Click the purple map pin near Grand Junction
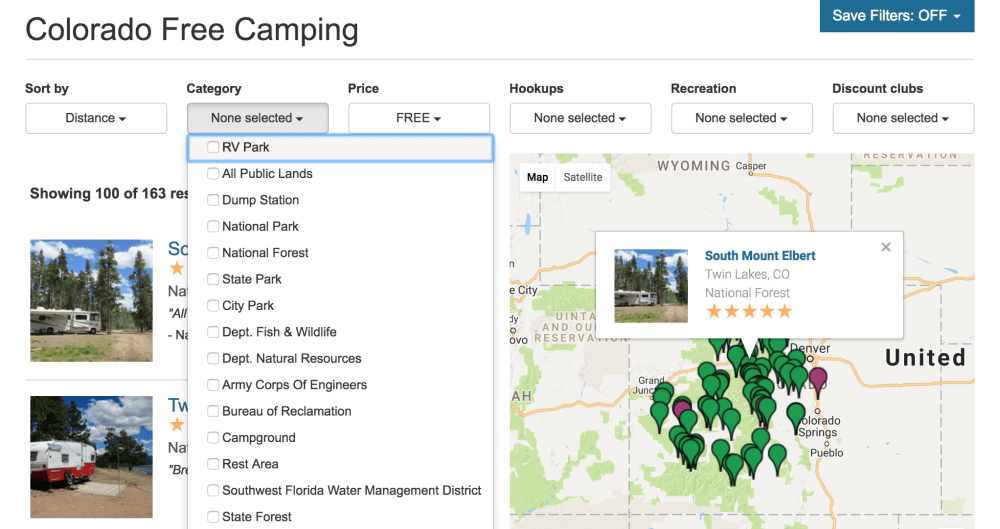The height and width of the screenshot is (529, 1000). [683, 408]
